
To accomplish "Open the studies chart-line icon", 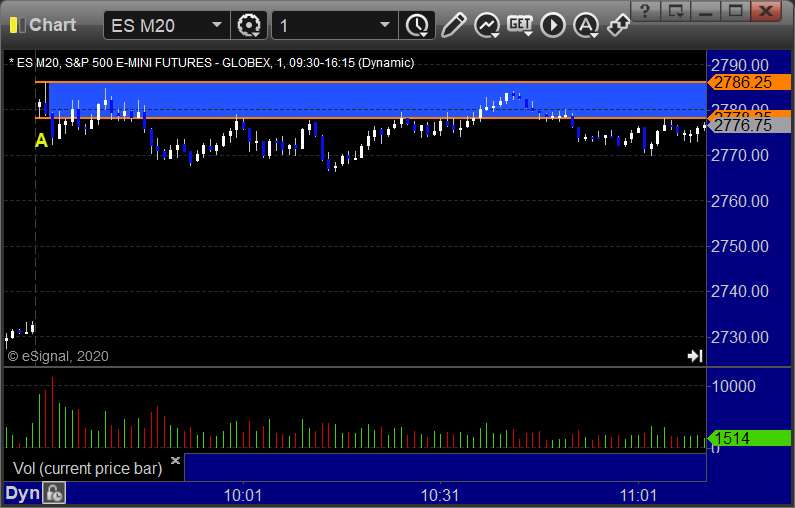I will [487, 25].
